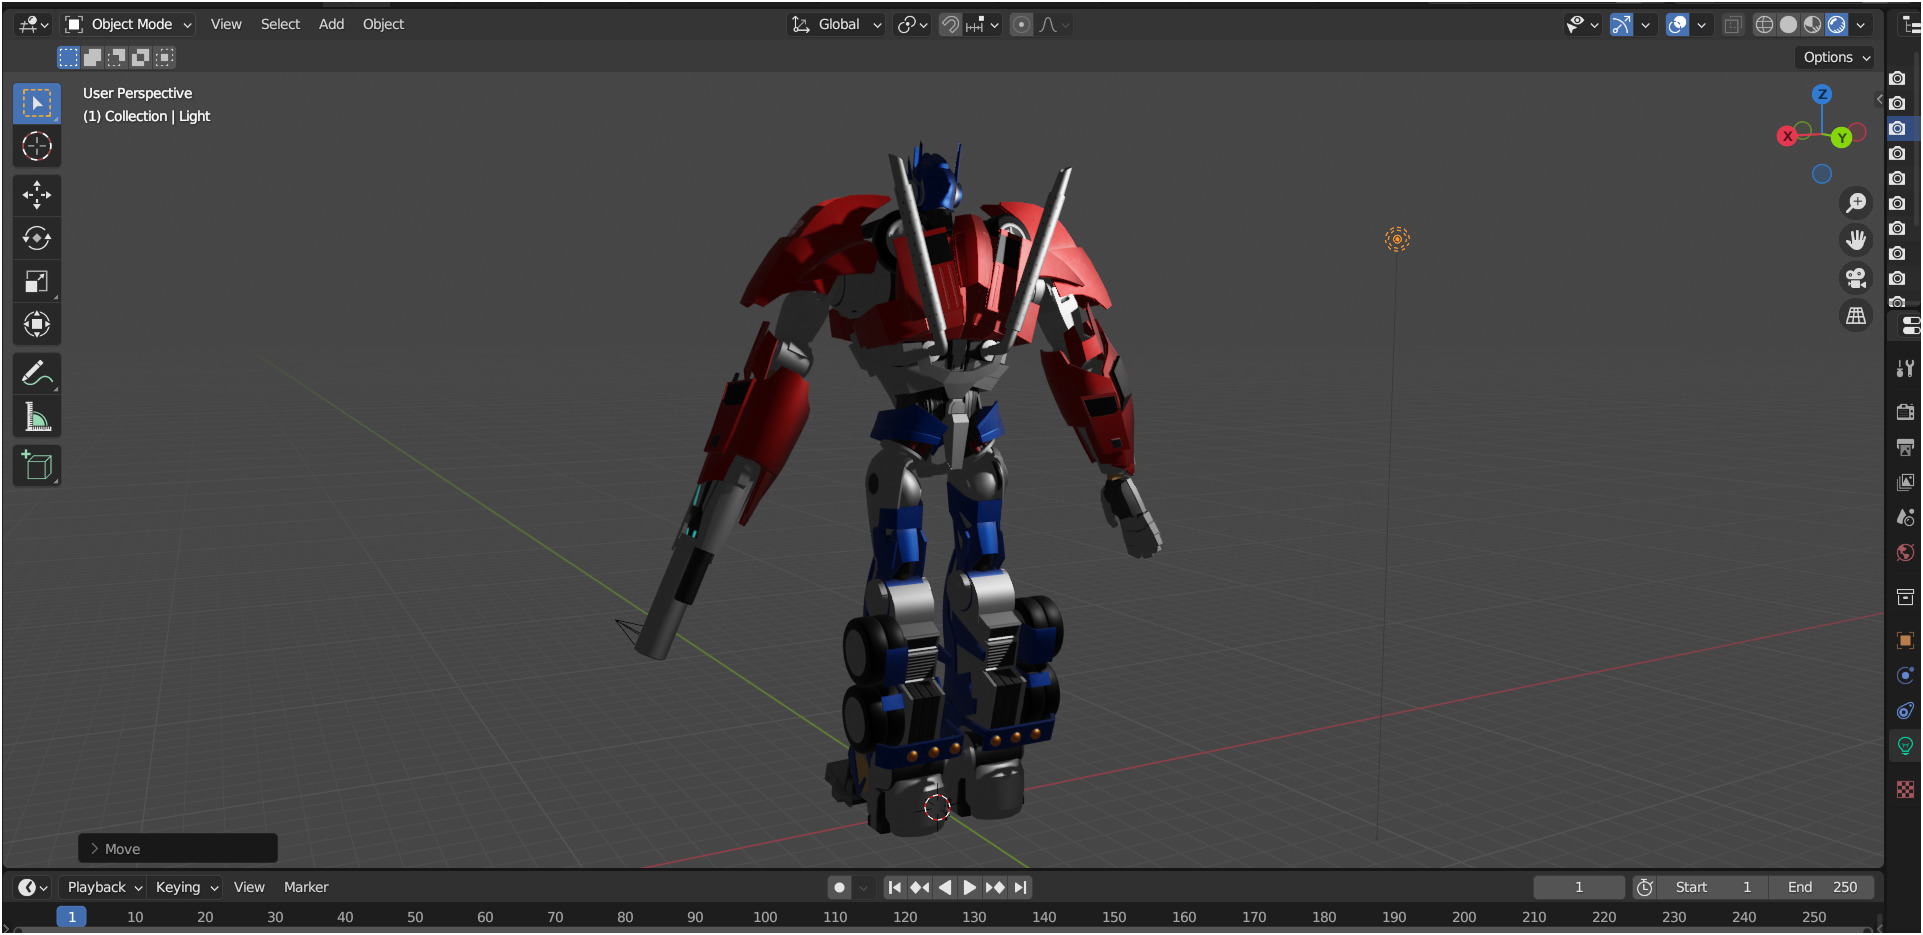Open the Scene properties tab
Screen dimensions: 1923x935
click(1905, 517)
